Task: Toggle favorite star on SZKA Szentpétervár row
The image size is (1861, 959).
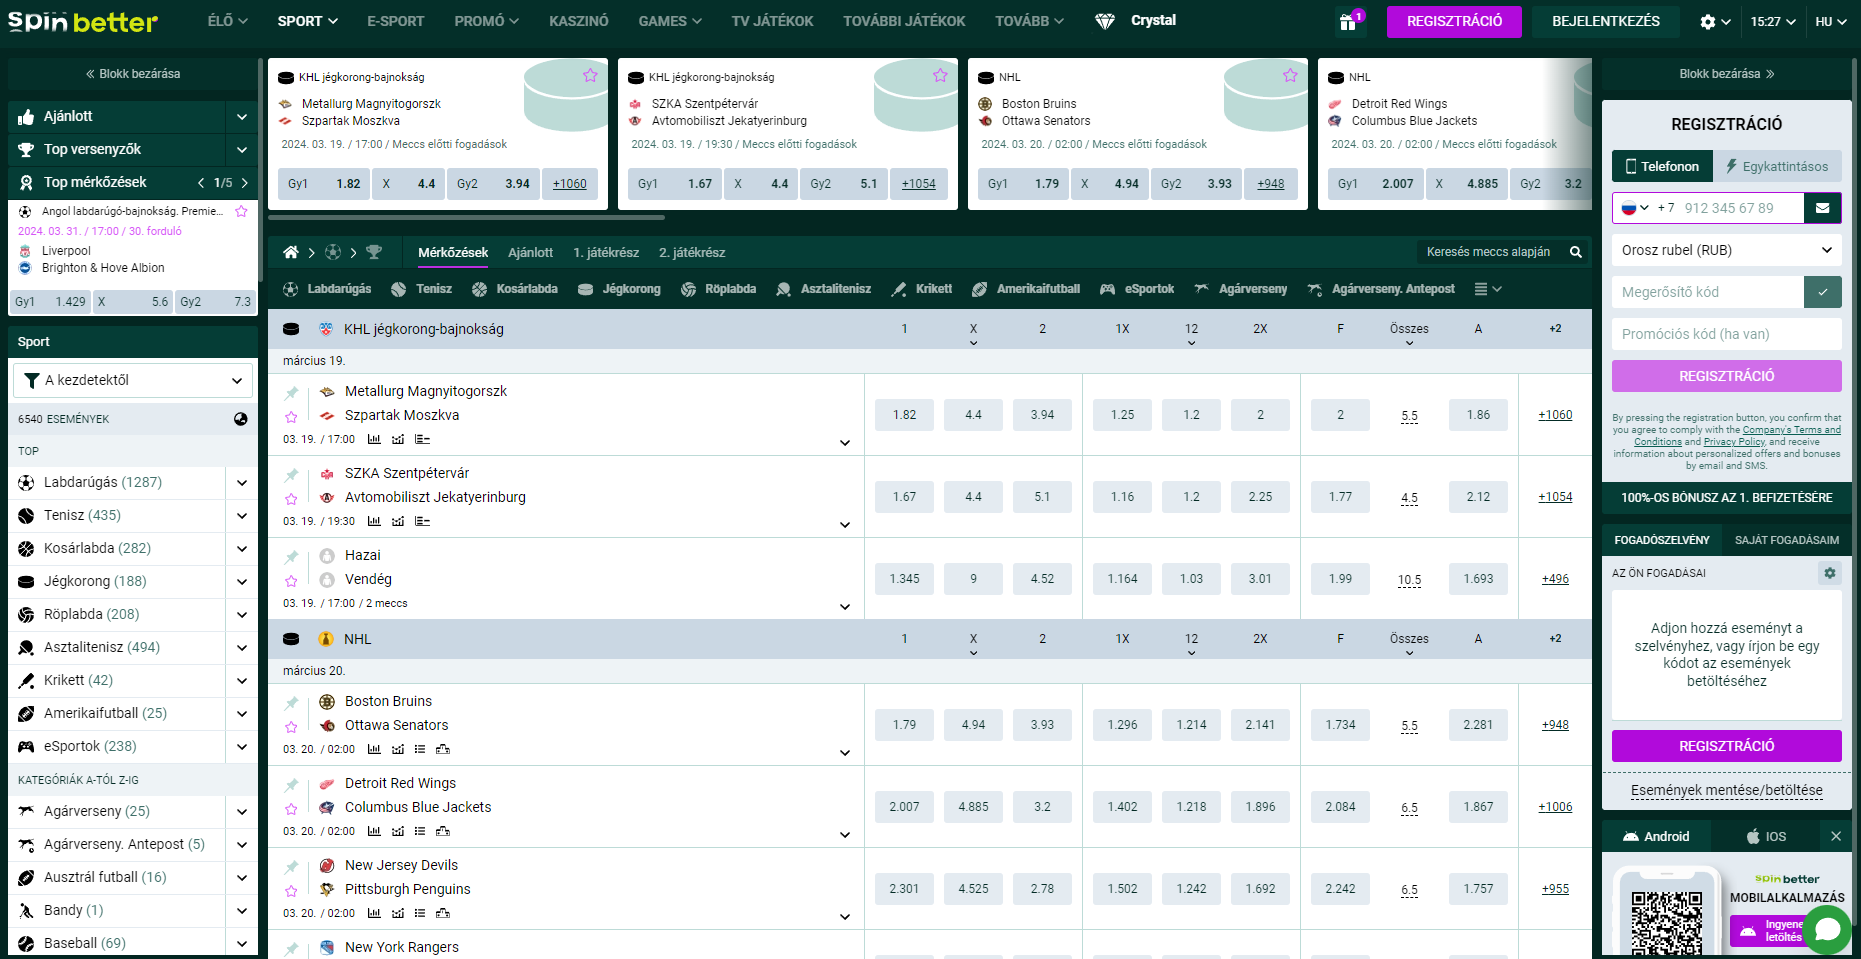Action: (291, 499)
